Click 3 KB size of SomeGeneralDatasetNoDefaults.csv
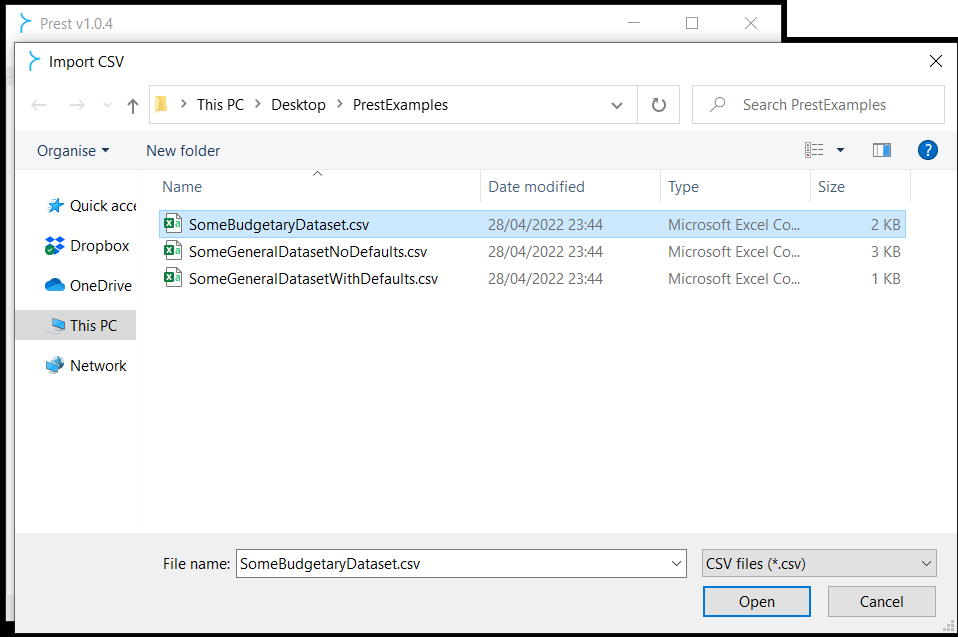 tap(885, 252)
